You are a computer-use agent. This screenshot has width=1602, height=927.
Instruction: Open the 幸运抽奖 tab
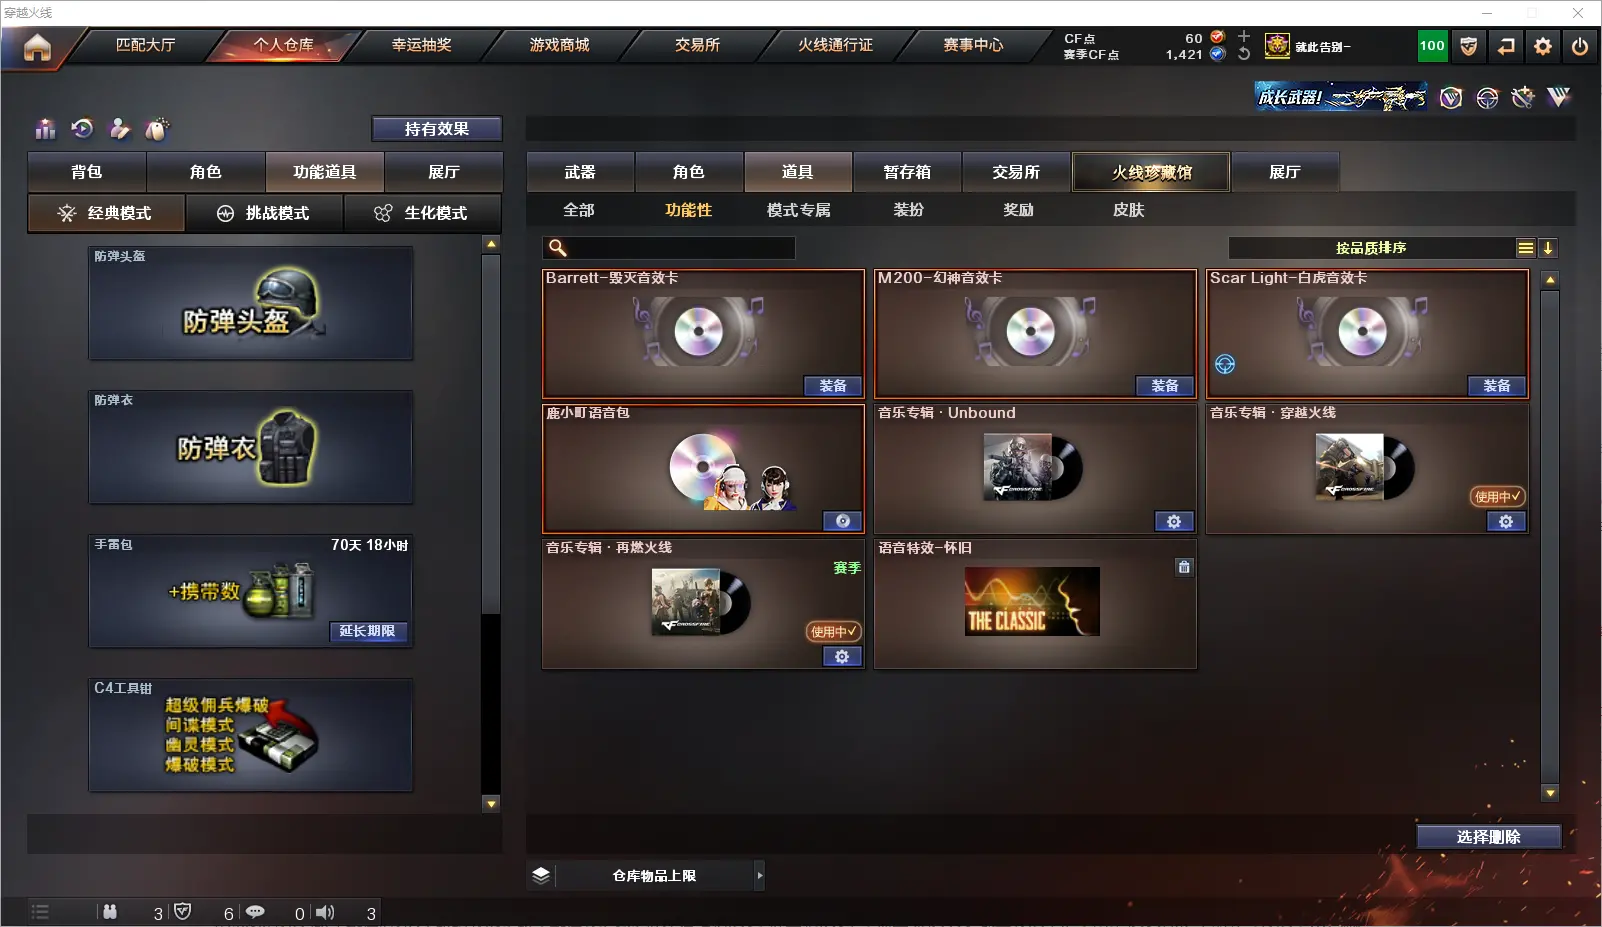(422, 45)
